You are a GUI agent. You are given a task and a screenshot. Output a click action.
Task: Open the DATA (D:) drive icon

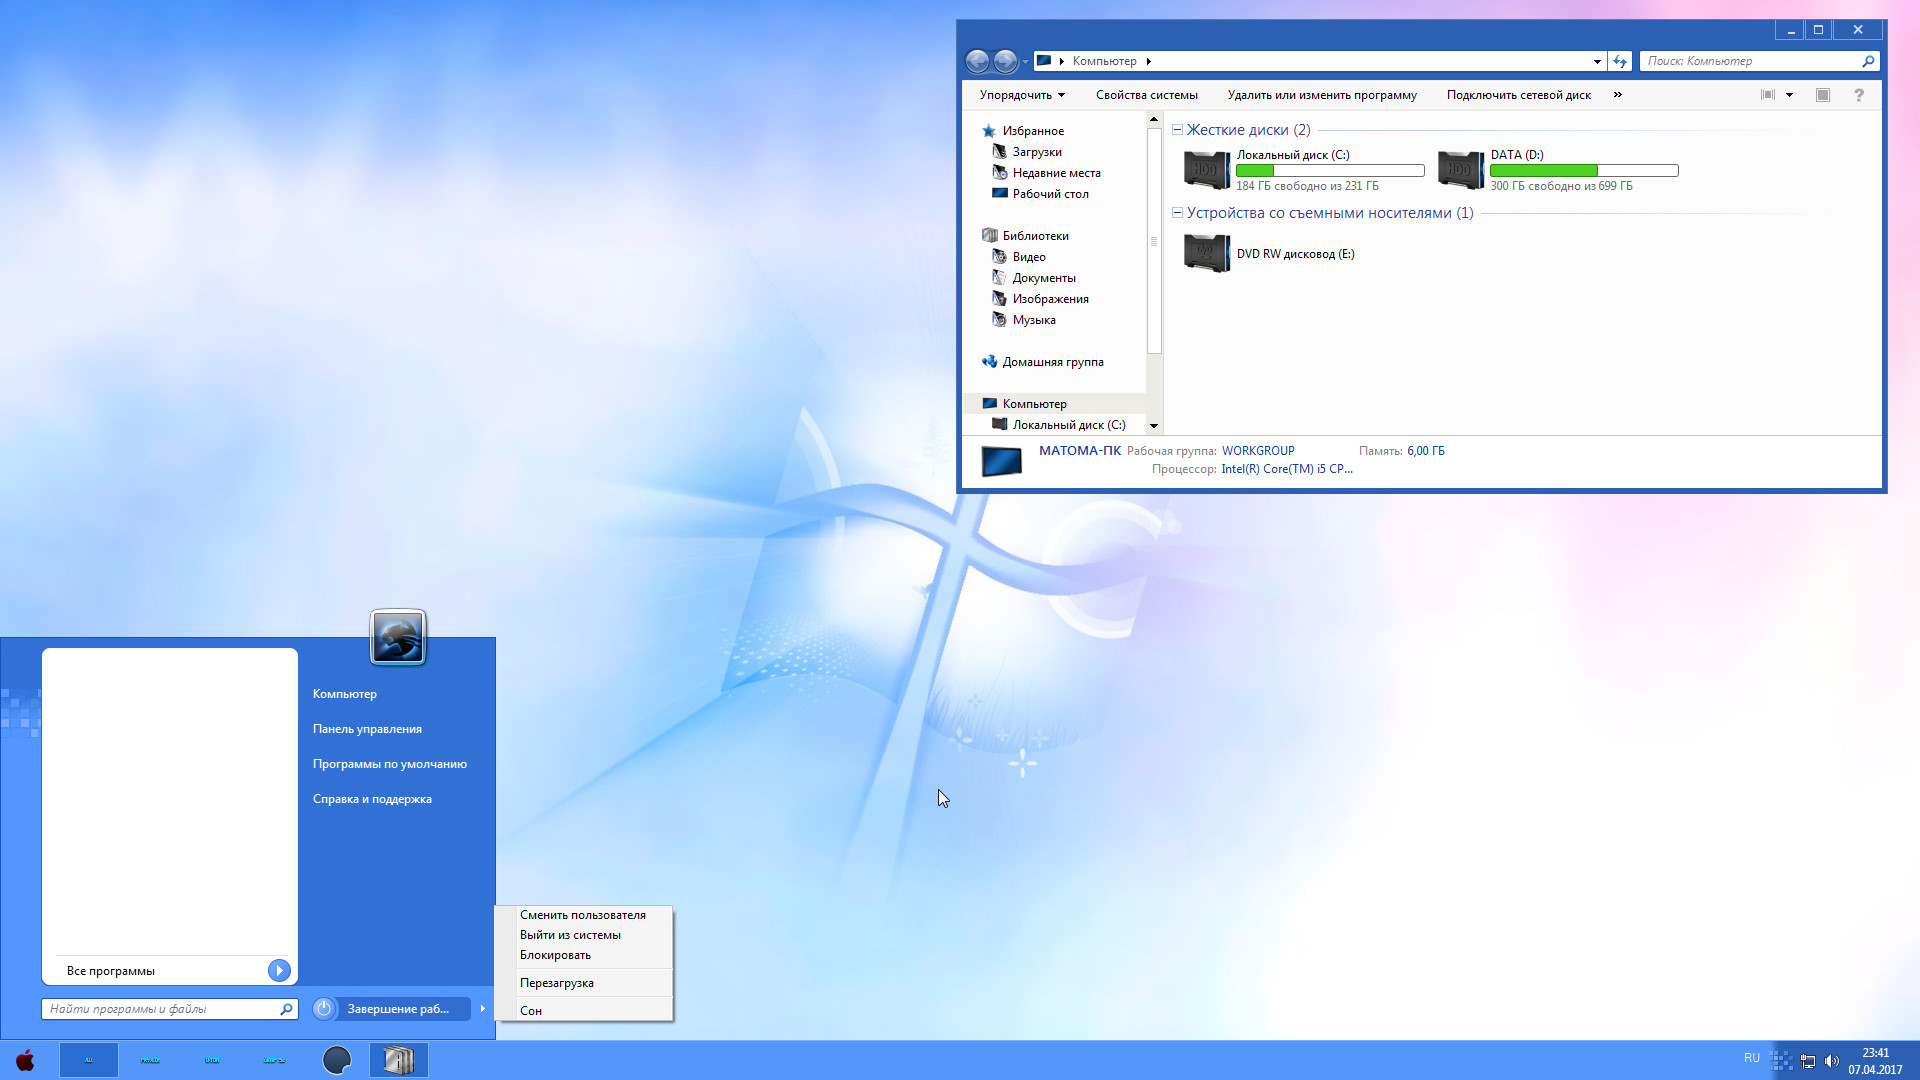[1461, 170]
